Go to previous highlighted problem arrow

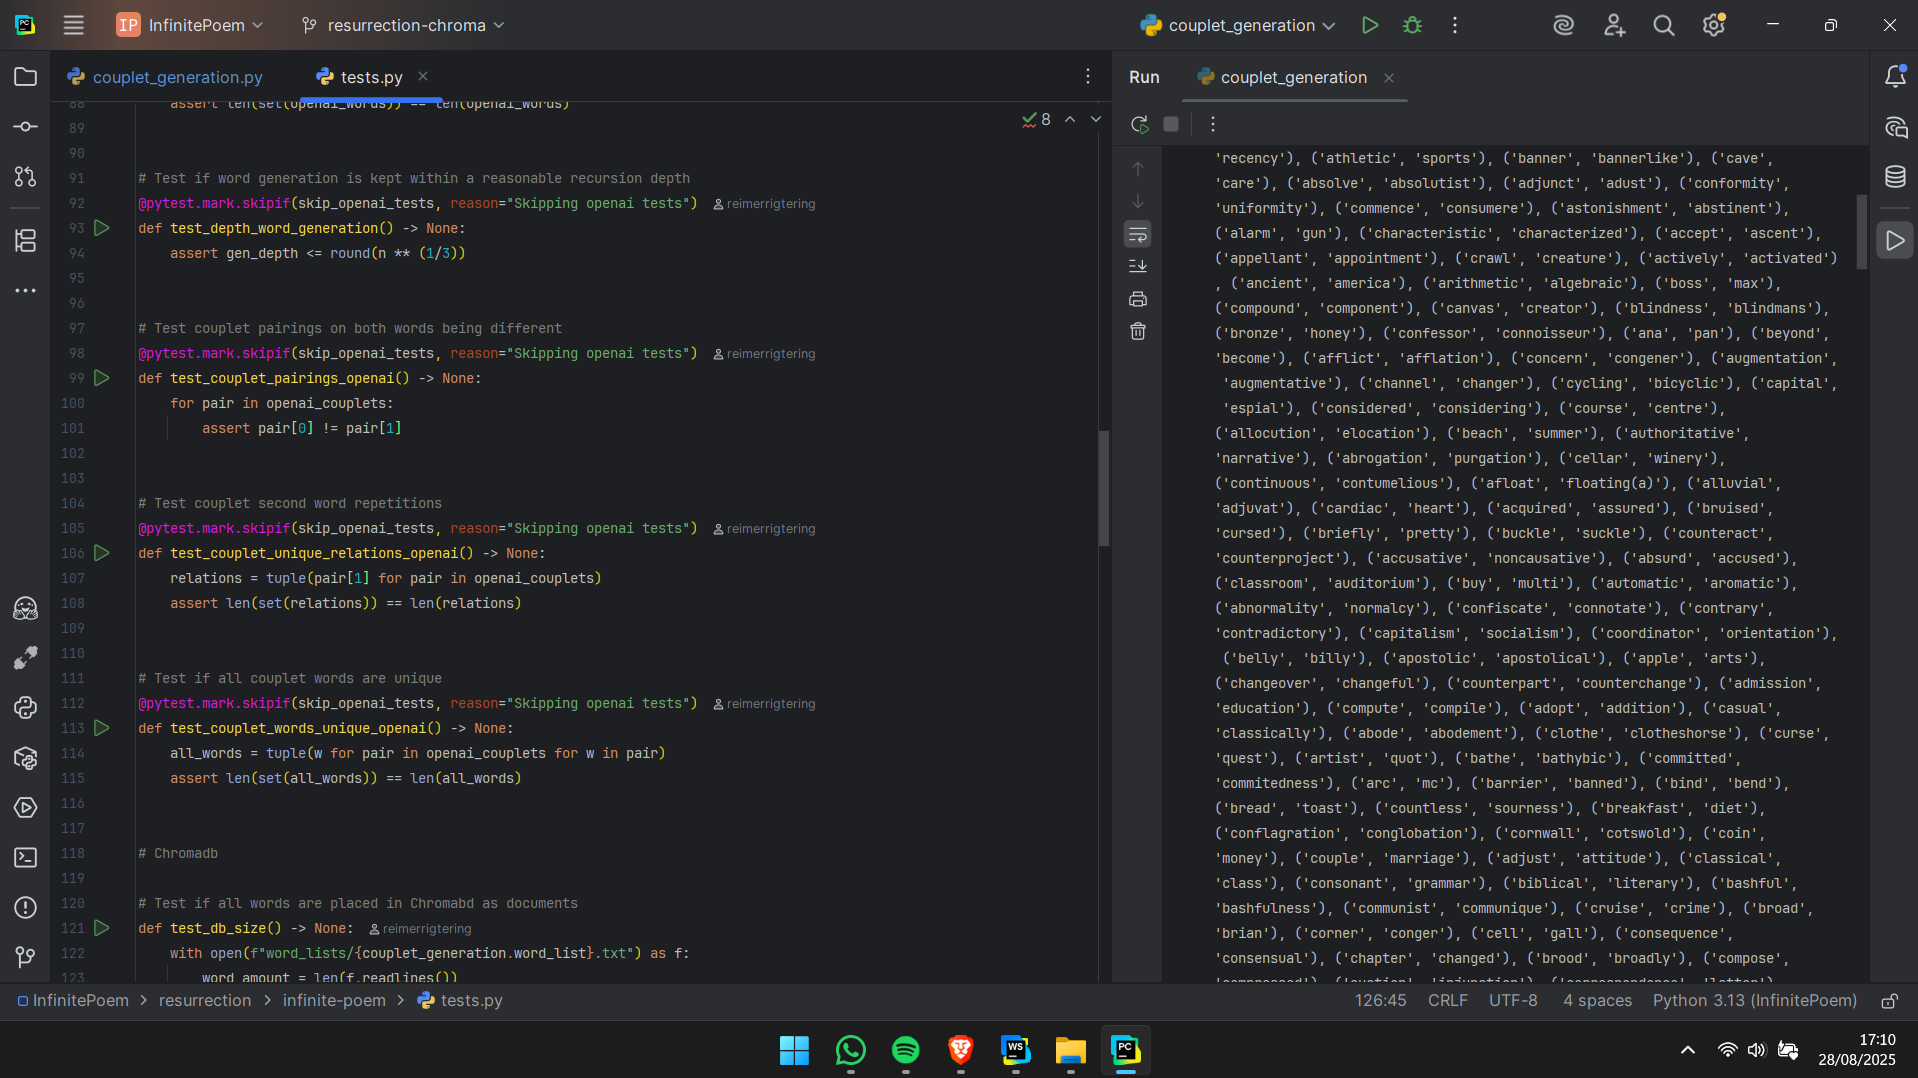[x=1070, y=119]
